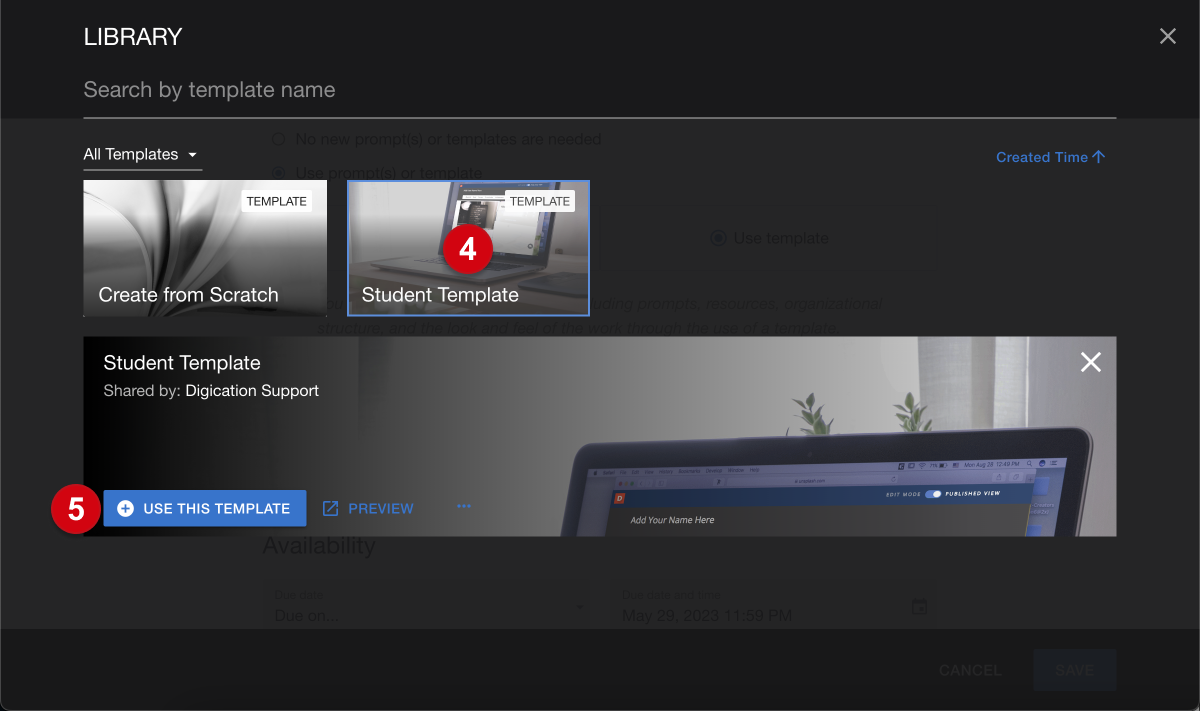Image resolution: width=1200 pixels, height=711 pixels.
Task: Select 'Use prompt(s) or template' radio button
Action: tap(279, 173)
